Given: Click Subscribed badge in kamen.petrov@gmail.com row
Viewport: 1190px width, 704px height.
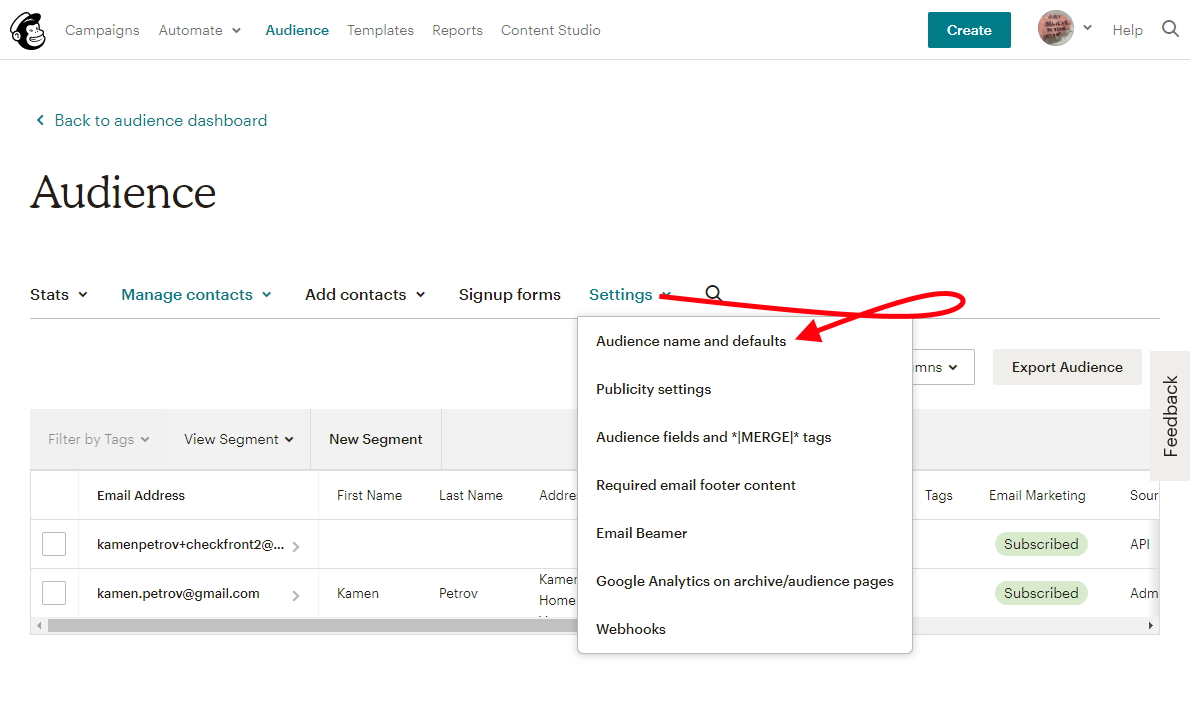Looking at the screenshot, I should point(1040,593).
